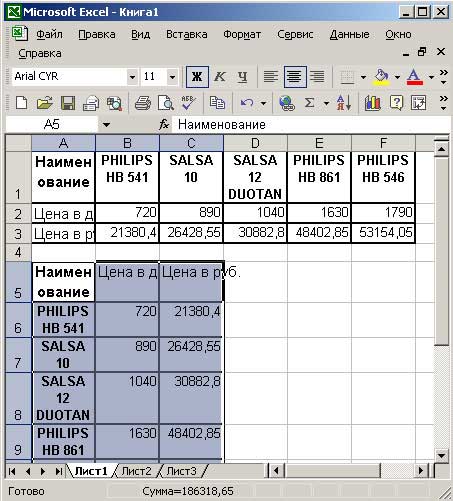This screenshot has height=501, width=453.
Task: Open the Сервис menu
Action: coord(295,34)
